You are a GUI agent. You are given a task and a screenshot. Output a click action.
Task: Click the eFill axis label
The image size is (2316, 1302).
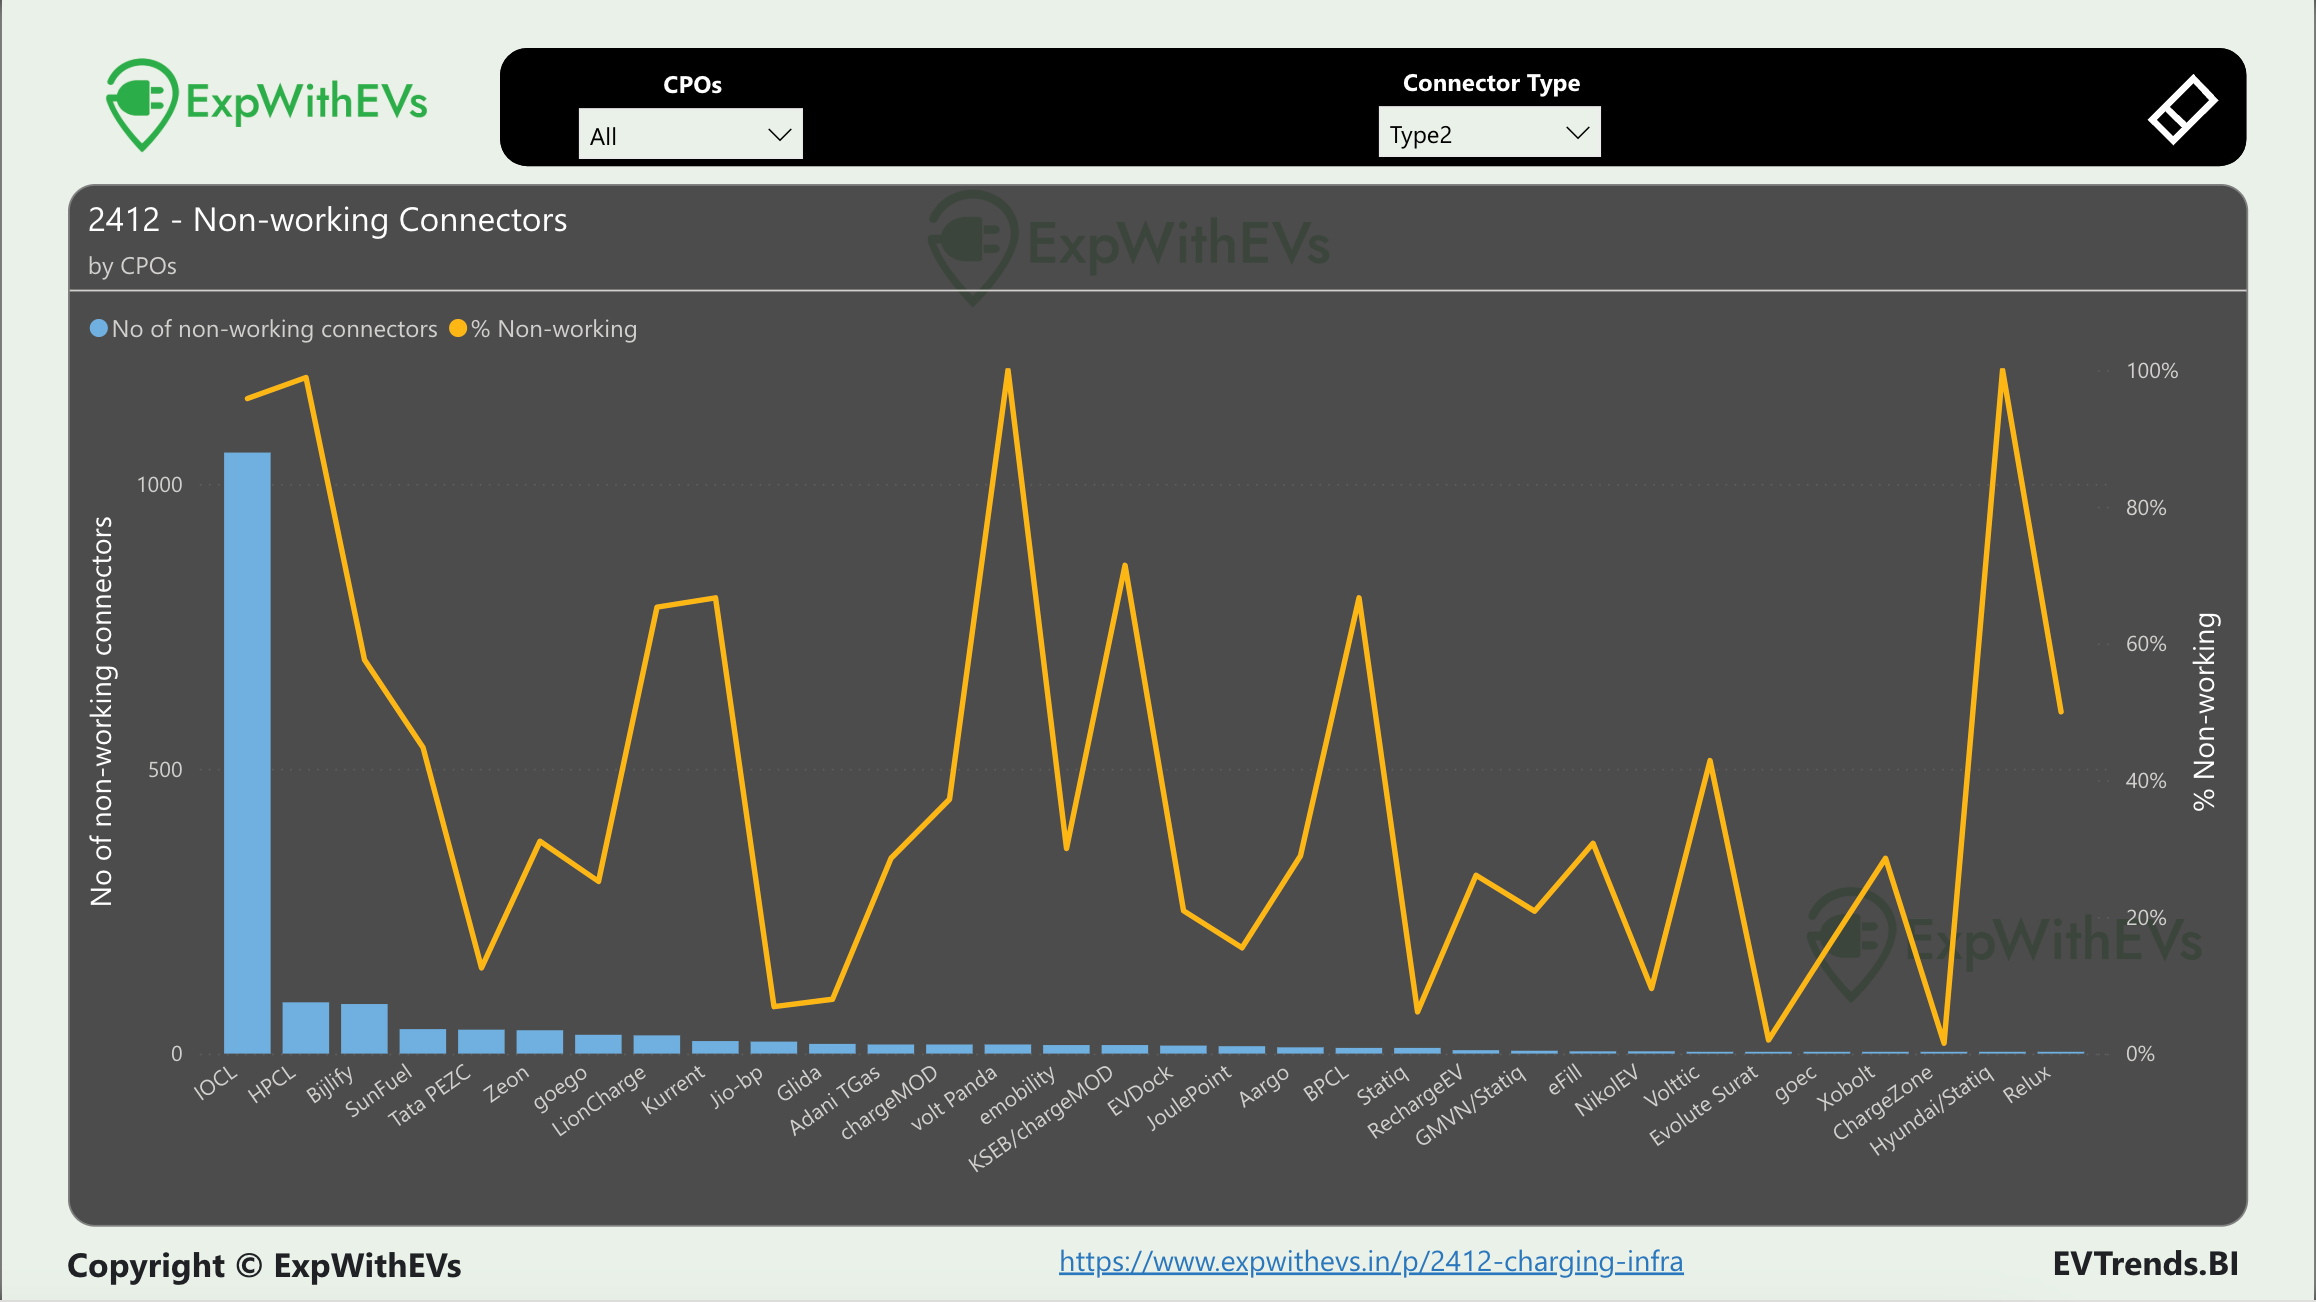[1566, 1080]
